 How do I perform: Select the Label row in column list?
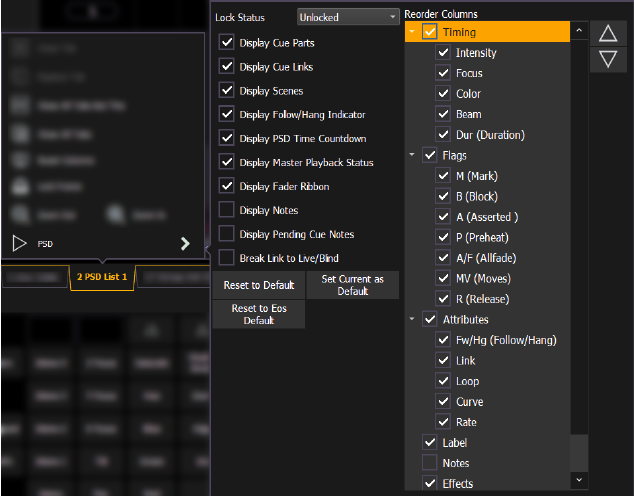click(x=455, y=443)
